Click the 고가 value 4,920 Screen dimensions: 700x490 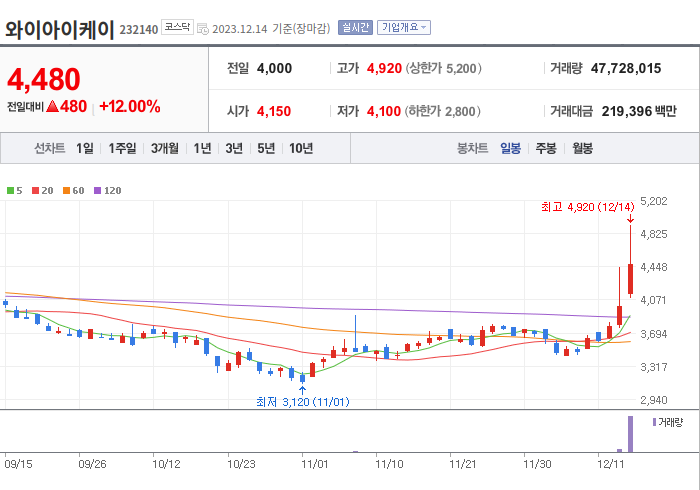pyautogui.click(x=384, y=68)
